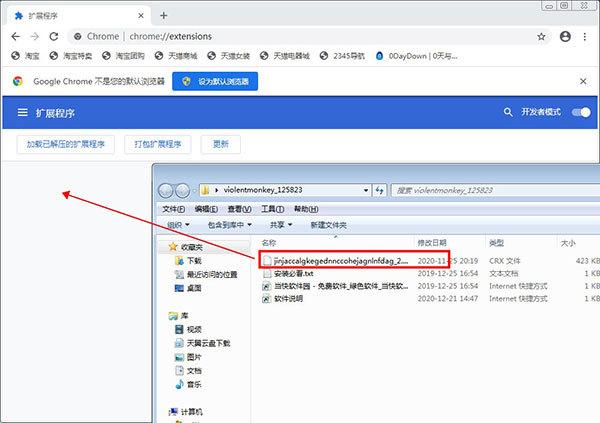Screen dimensions: 600x423
Task: Open the 淘宝 bookmark
Action: point(25,56)
